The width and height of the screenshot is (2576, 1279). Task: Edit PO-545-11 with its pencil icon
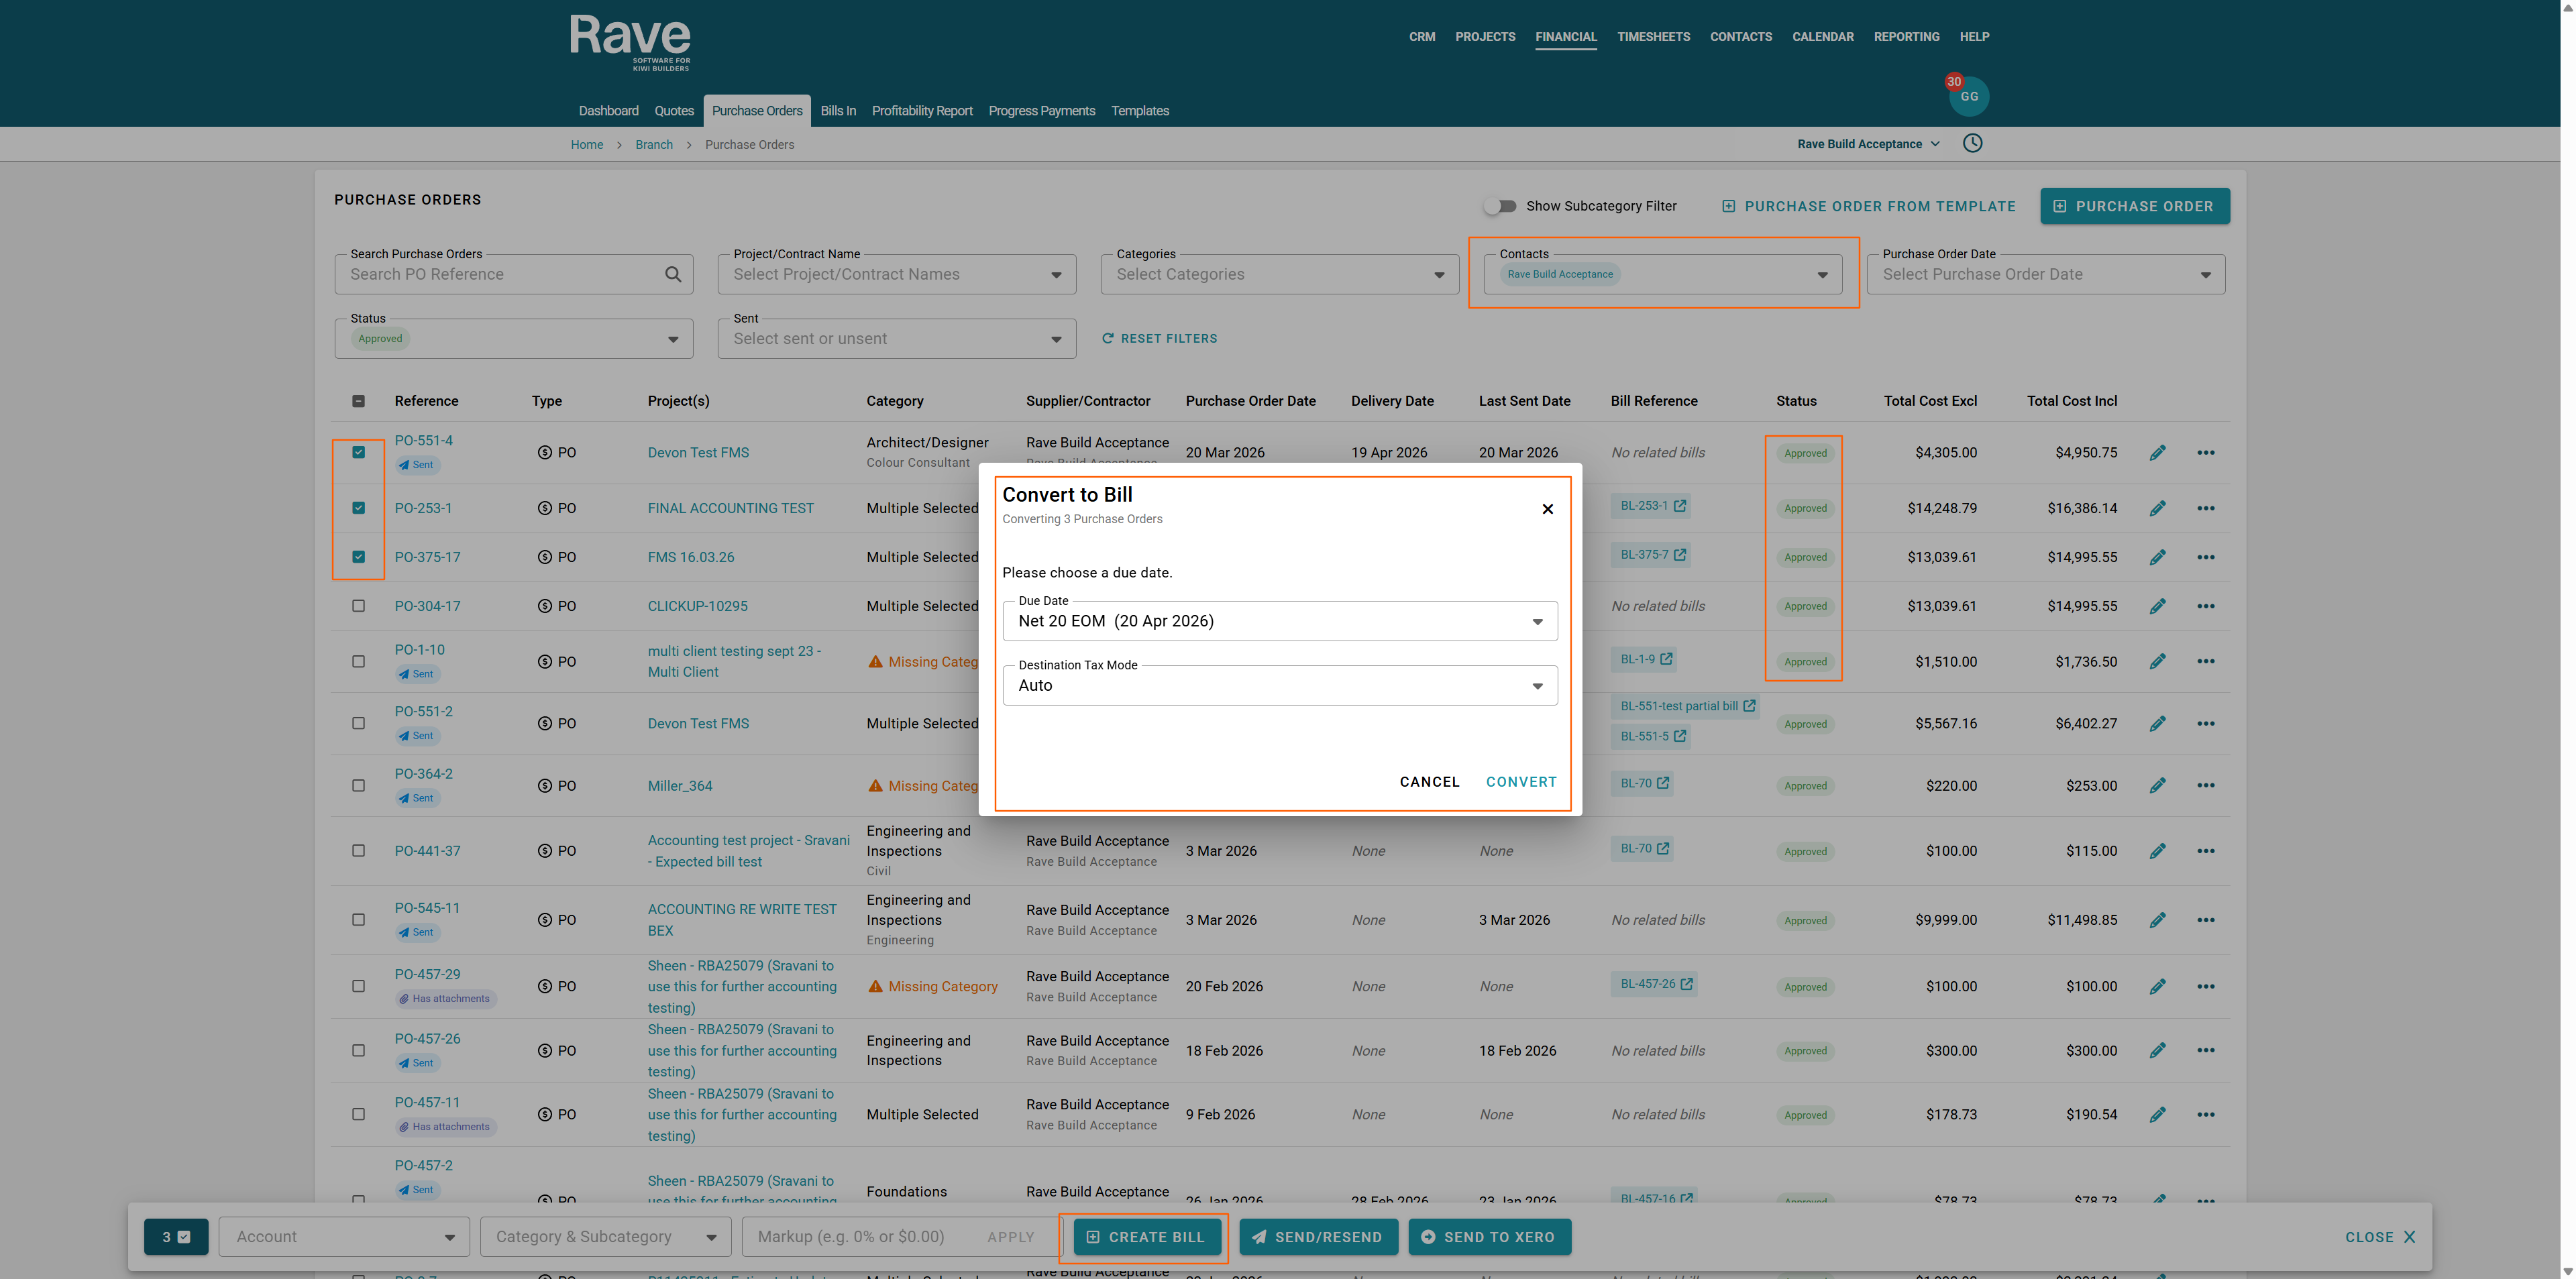2157,920
